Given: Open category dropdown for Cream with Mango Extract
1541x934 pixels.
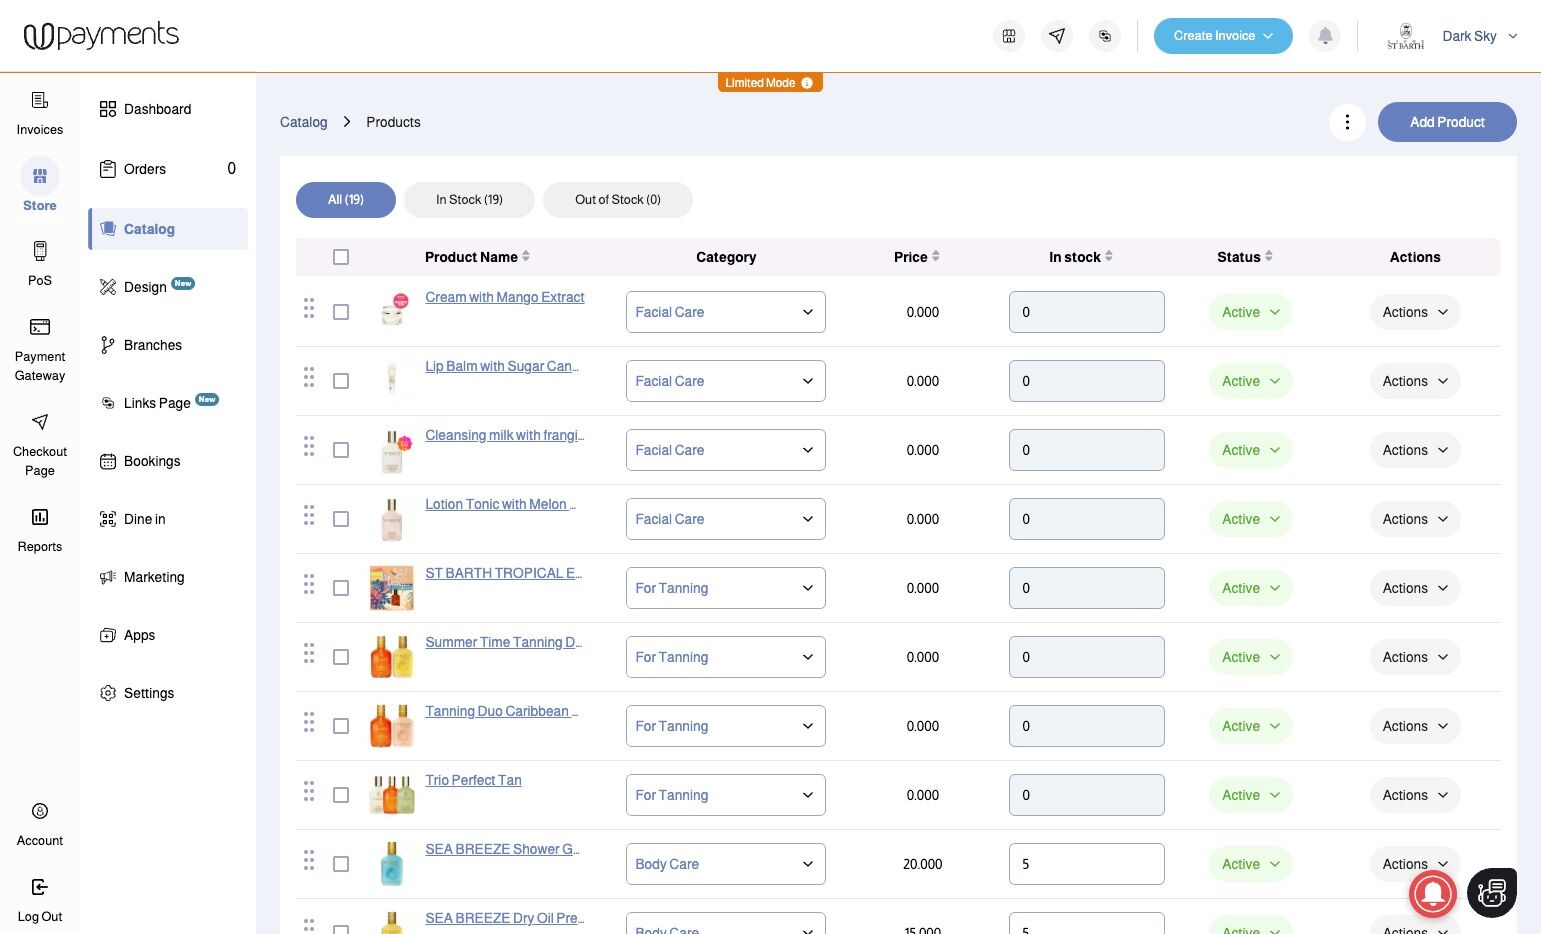Looking at the screenshot, I should pos(726,312).
